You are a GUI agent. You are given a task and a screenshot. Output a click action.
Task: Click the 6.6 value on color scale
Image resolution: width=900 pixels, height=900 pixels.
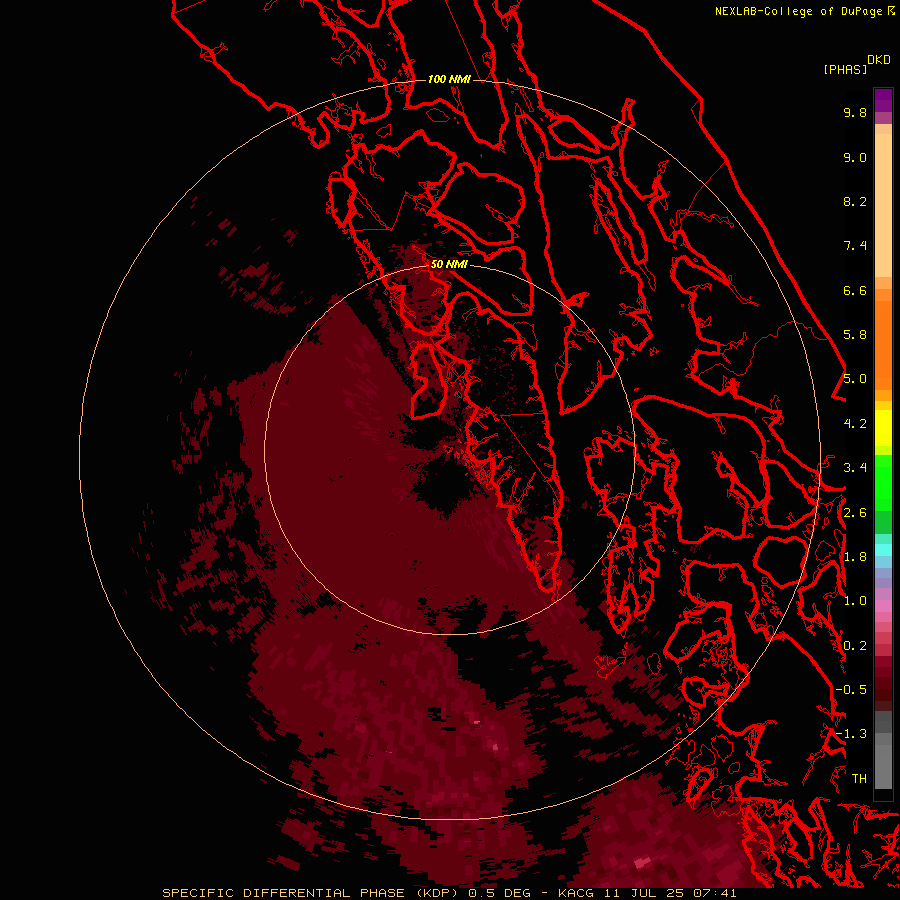click(x=855, y=290)
